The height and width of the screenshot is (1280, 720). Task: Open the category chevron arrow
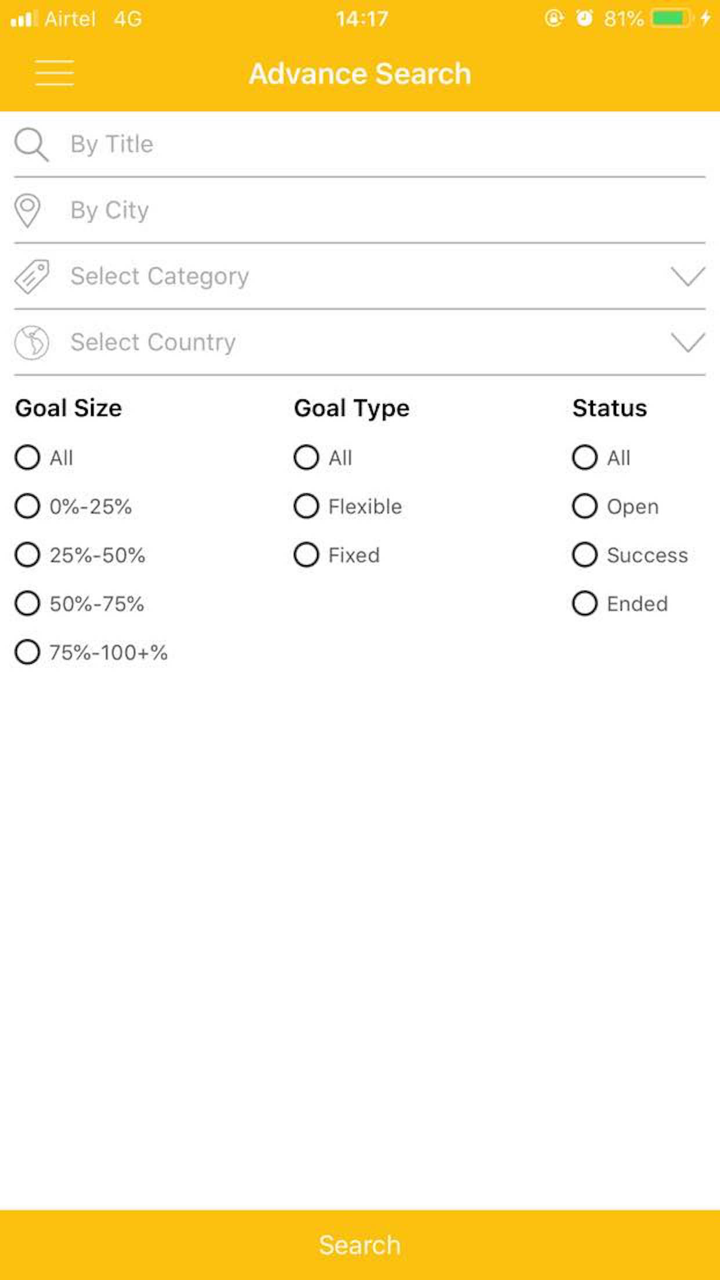point(688,276)
